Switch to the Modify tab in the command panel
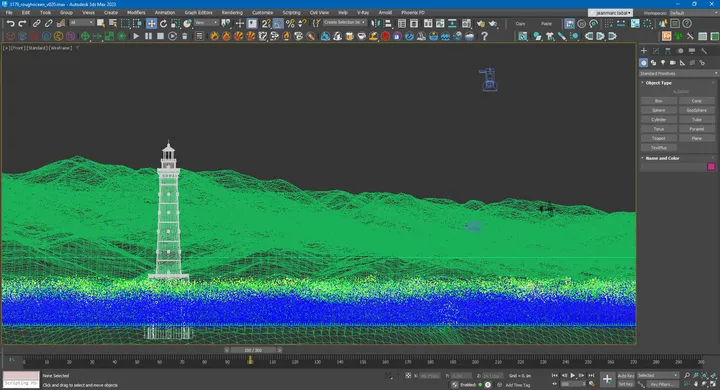The height and width of the screenshot is (390, 720). 656,51
